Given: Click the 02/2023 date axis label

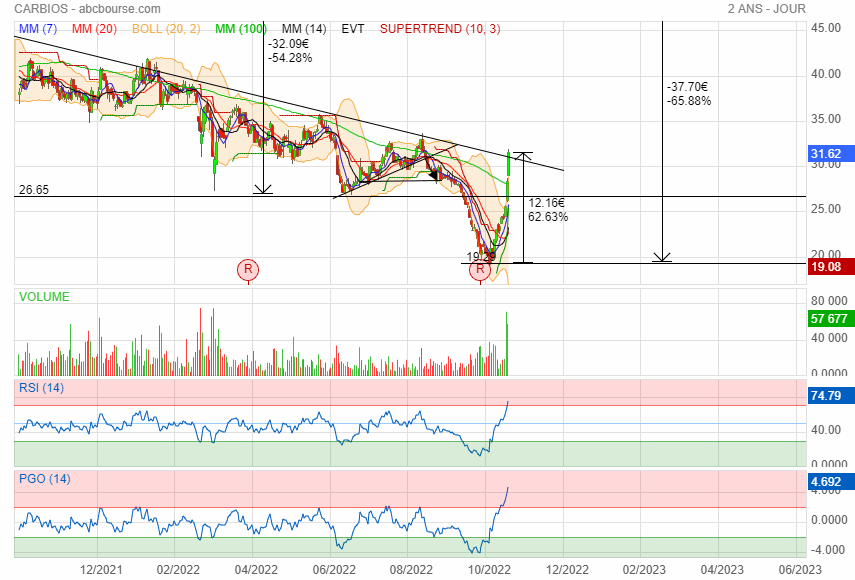Looking at the screenshot, I should point(645,570).
